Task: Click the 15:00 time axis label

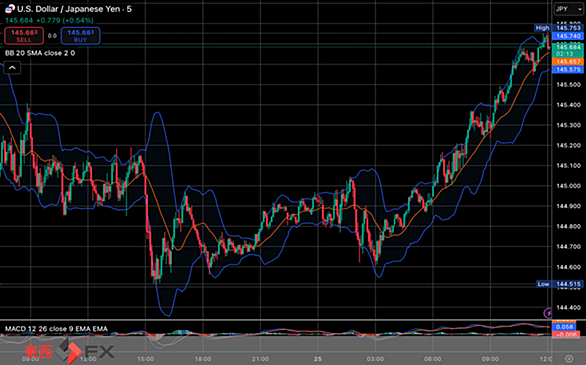Action: (x=145, y=359)
